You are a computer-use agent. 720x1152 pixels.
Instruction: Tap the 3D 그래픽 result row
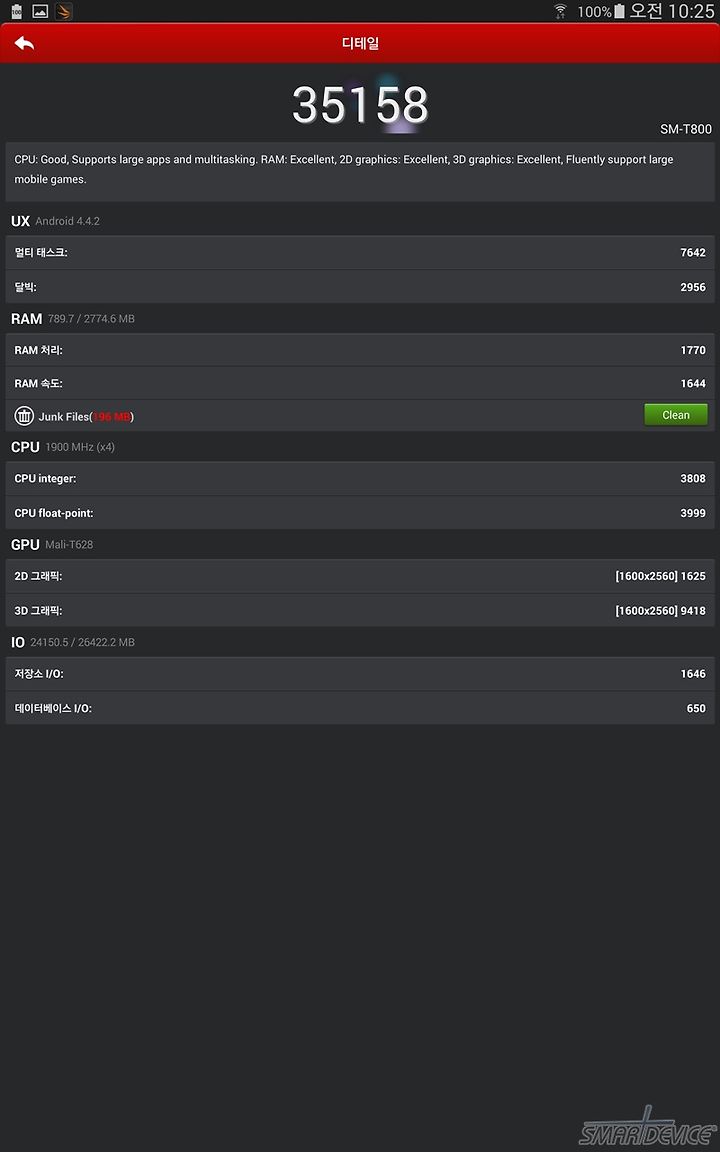click(x=360, y=611)
